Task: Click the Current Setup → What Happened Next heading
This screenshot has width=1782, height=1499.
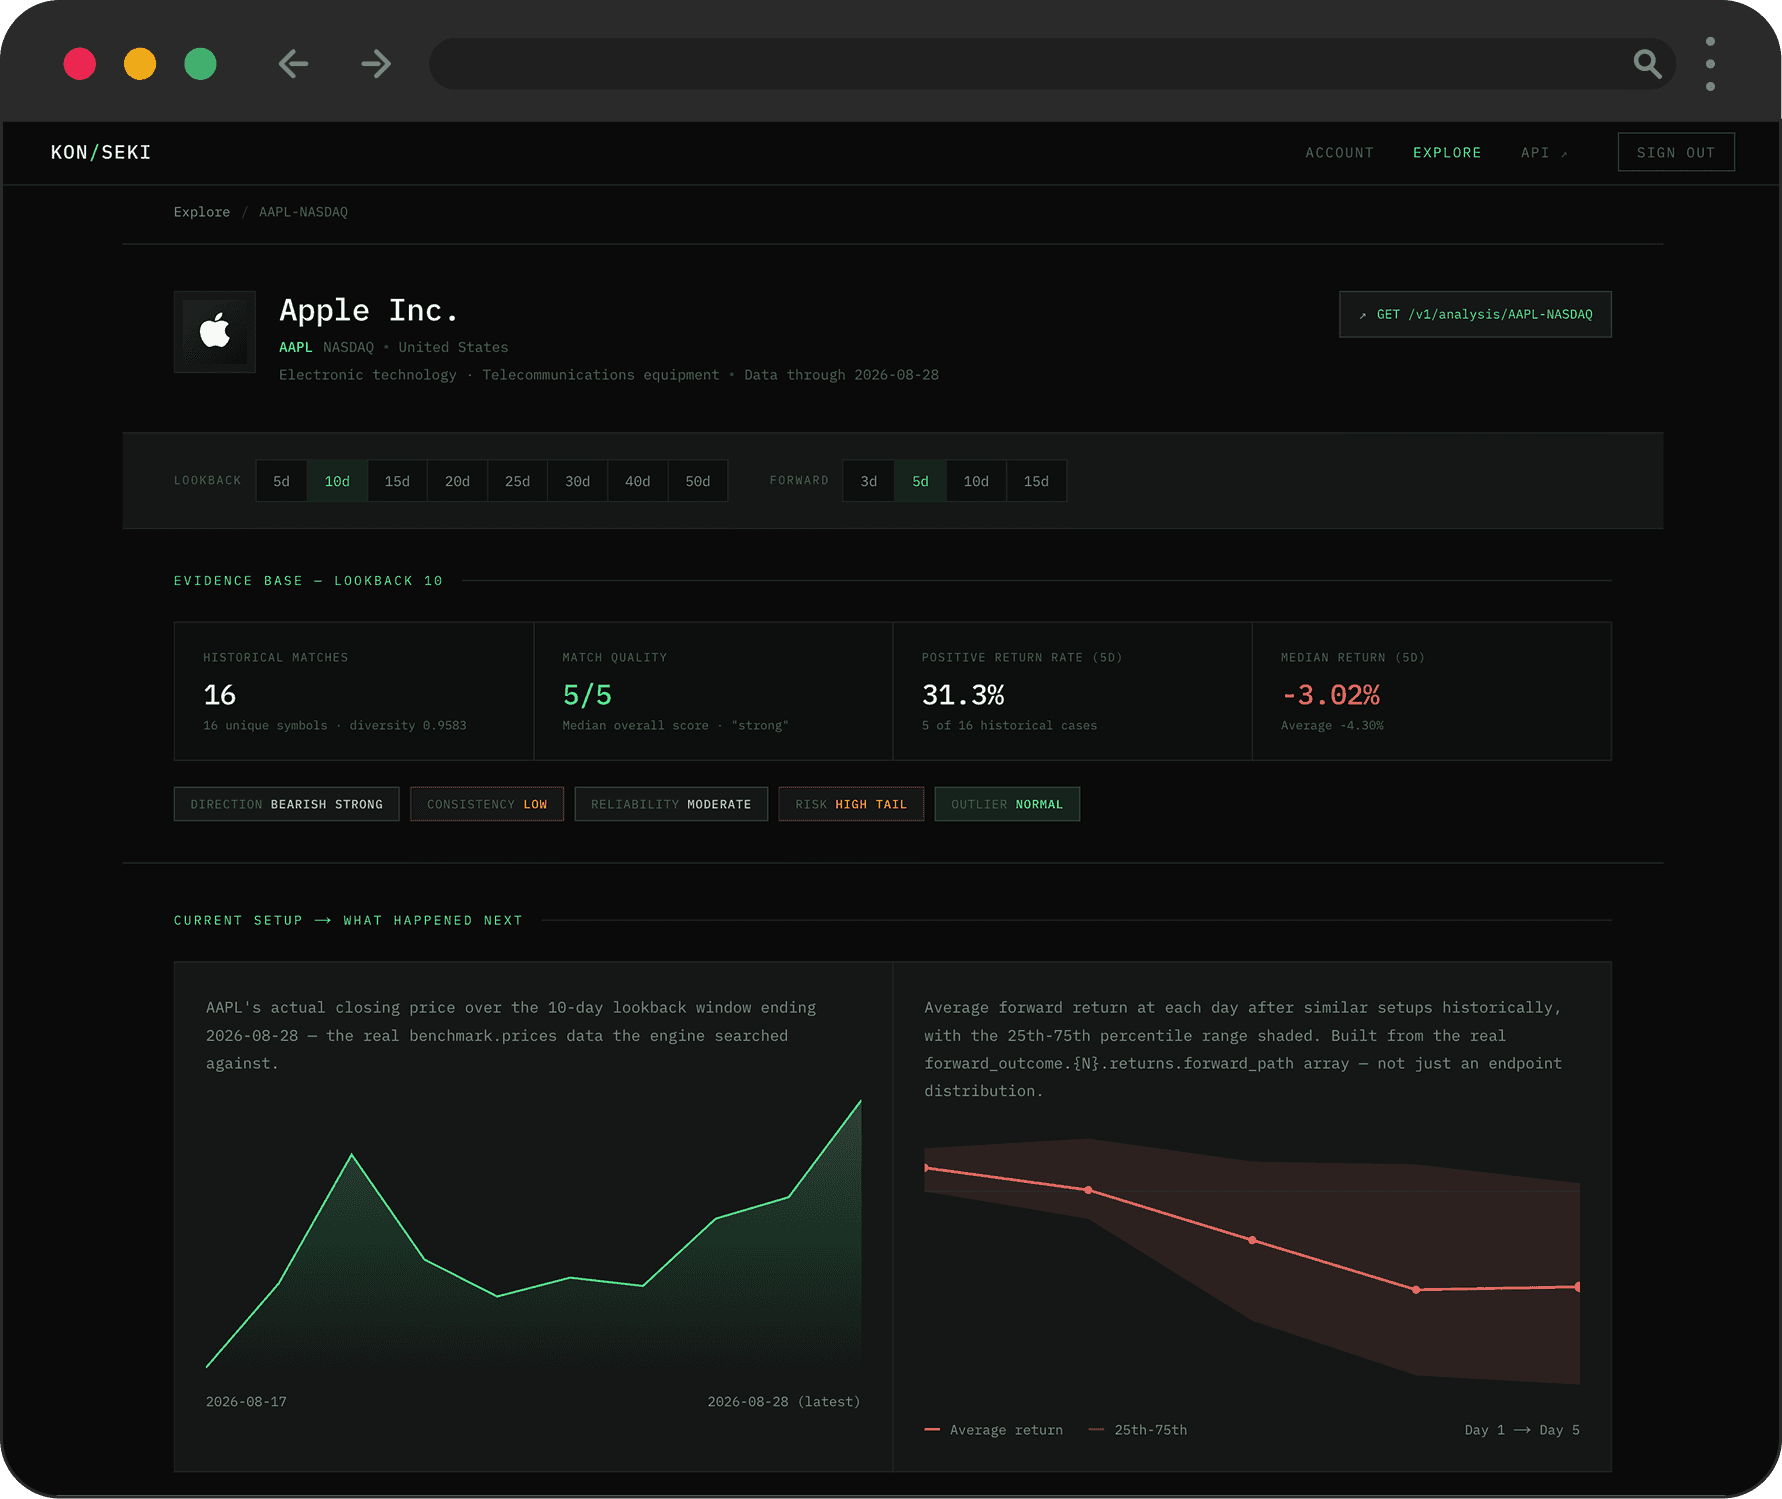Action: (348, 920)
